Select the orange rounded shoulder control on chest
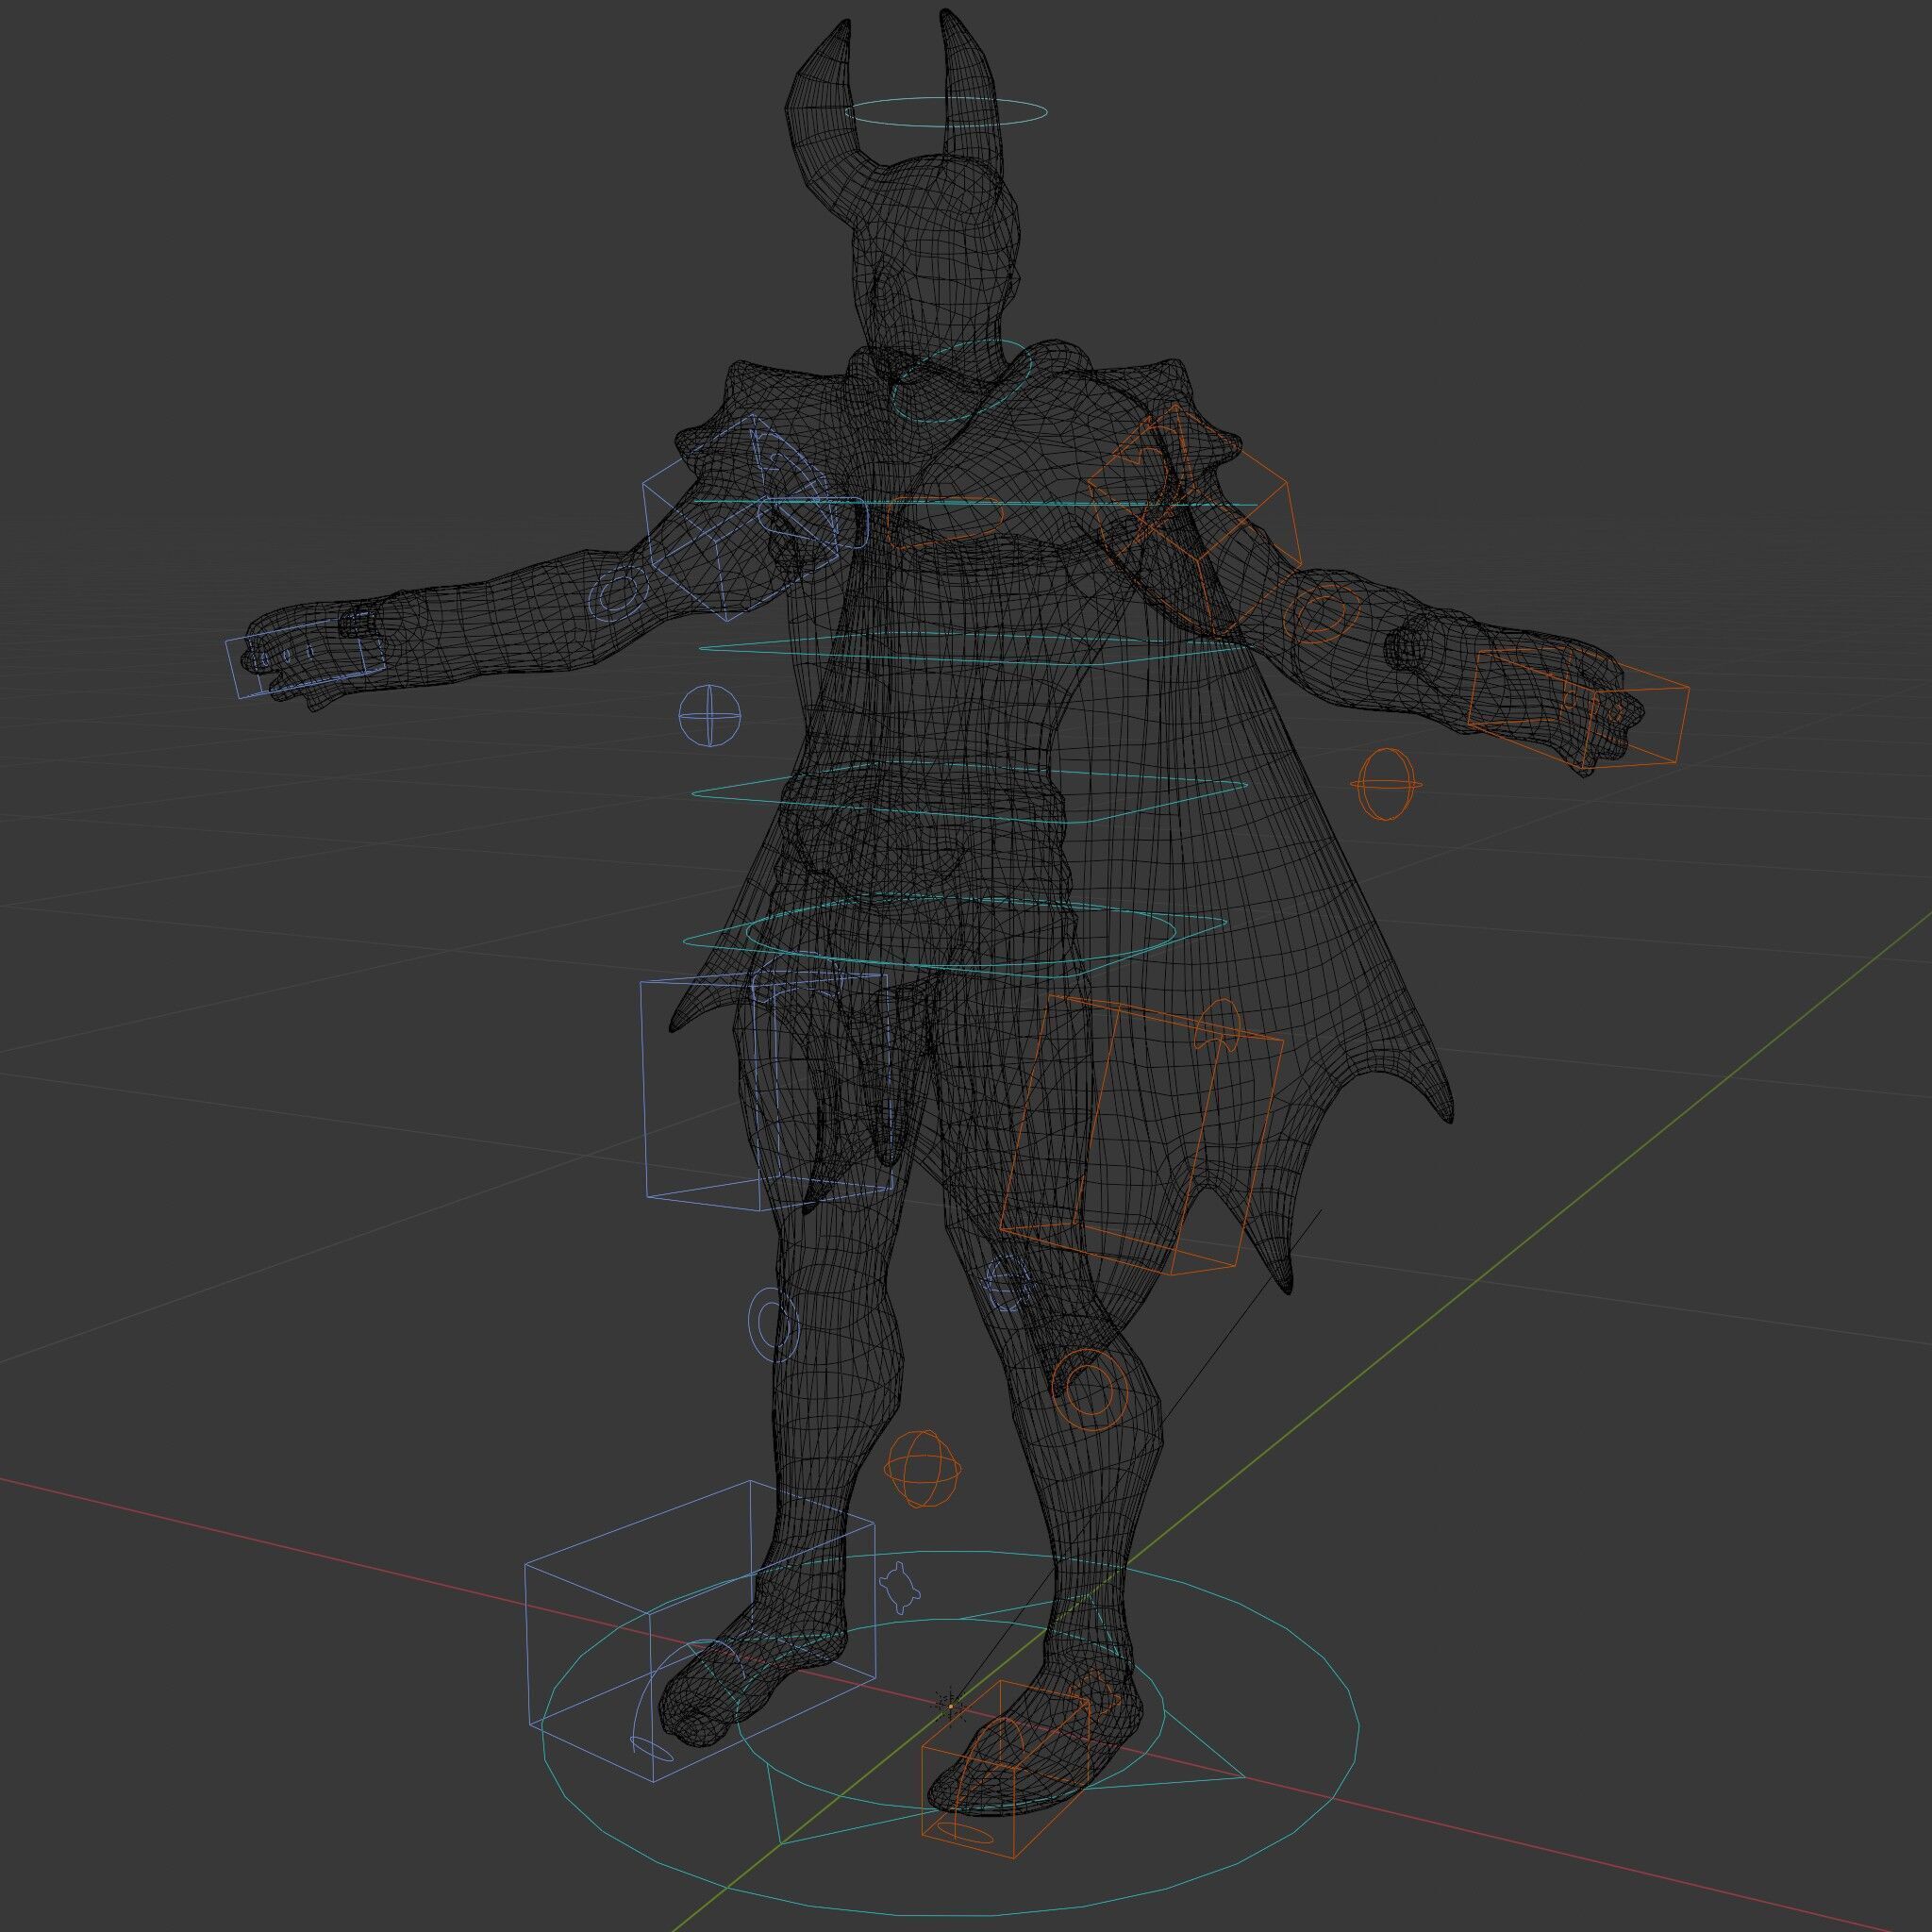Image resolution: width=1932 pixels, height=1932 pixels. [945, 524]
